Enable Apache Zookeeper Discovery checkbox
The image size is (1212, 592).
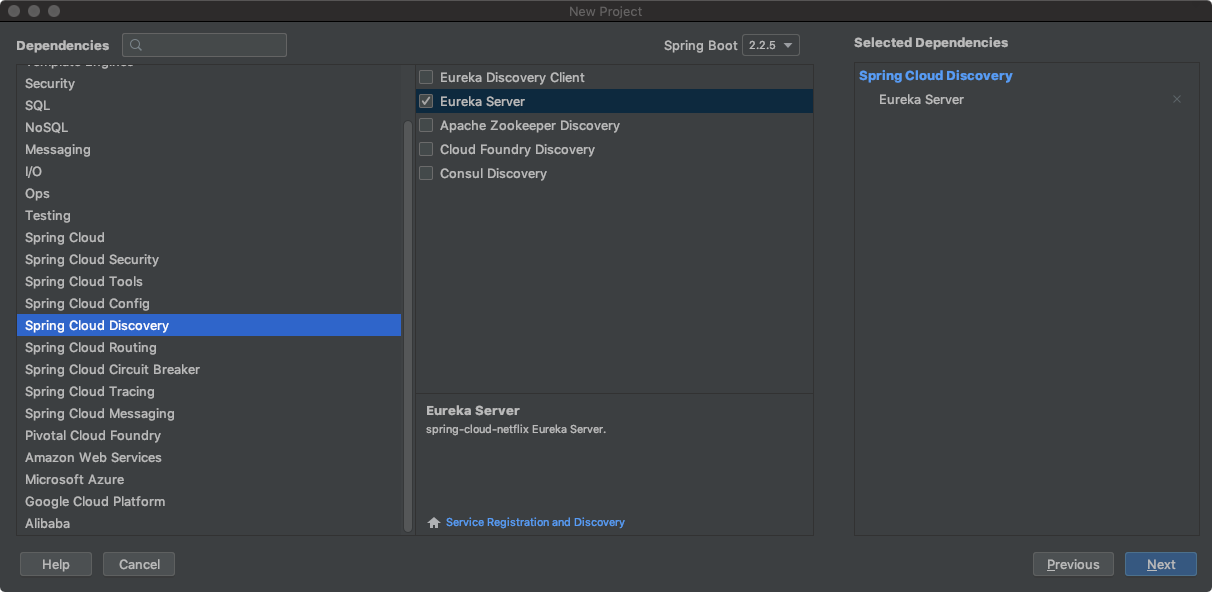click(x=426, y=125)
